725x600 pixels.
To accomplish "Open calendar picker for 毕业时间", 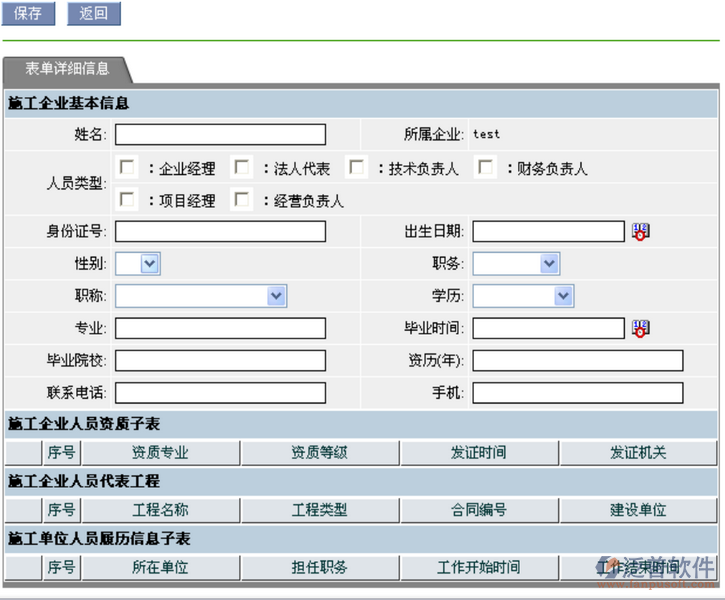I will [640, 328].
